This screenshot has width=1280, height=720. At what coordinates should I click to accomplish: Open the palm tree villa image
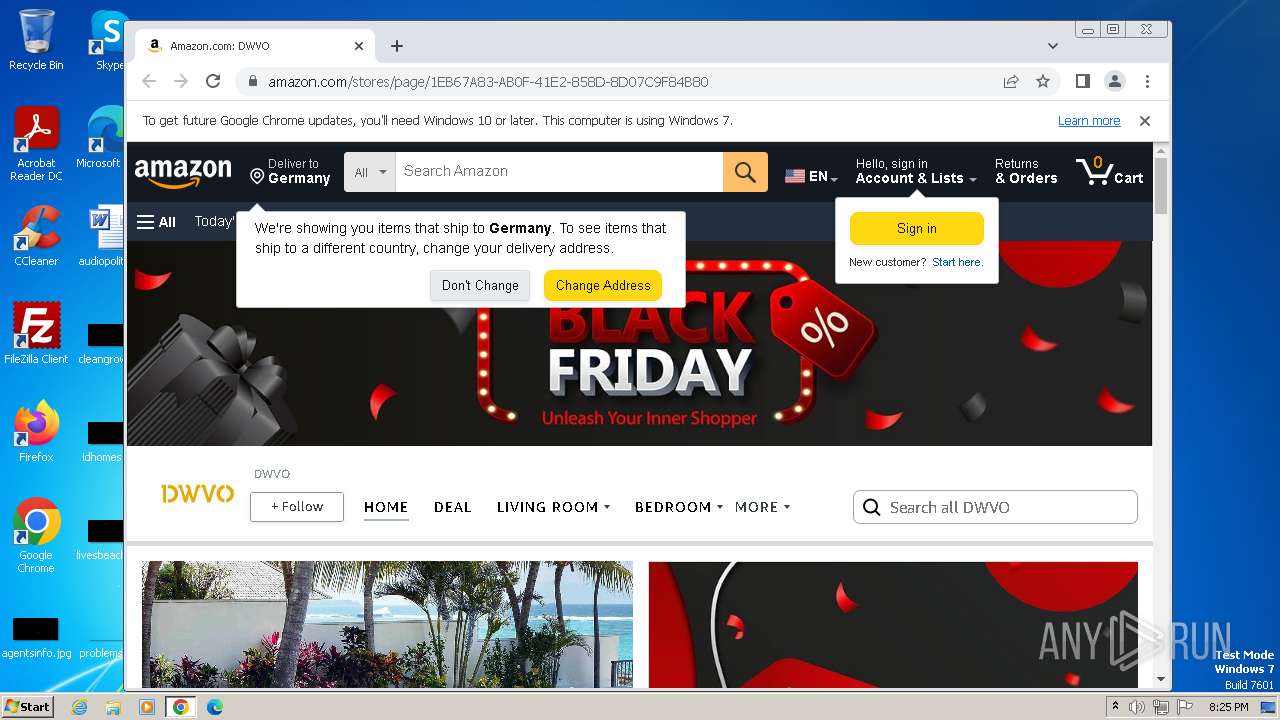pos(387,624)
